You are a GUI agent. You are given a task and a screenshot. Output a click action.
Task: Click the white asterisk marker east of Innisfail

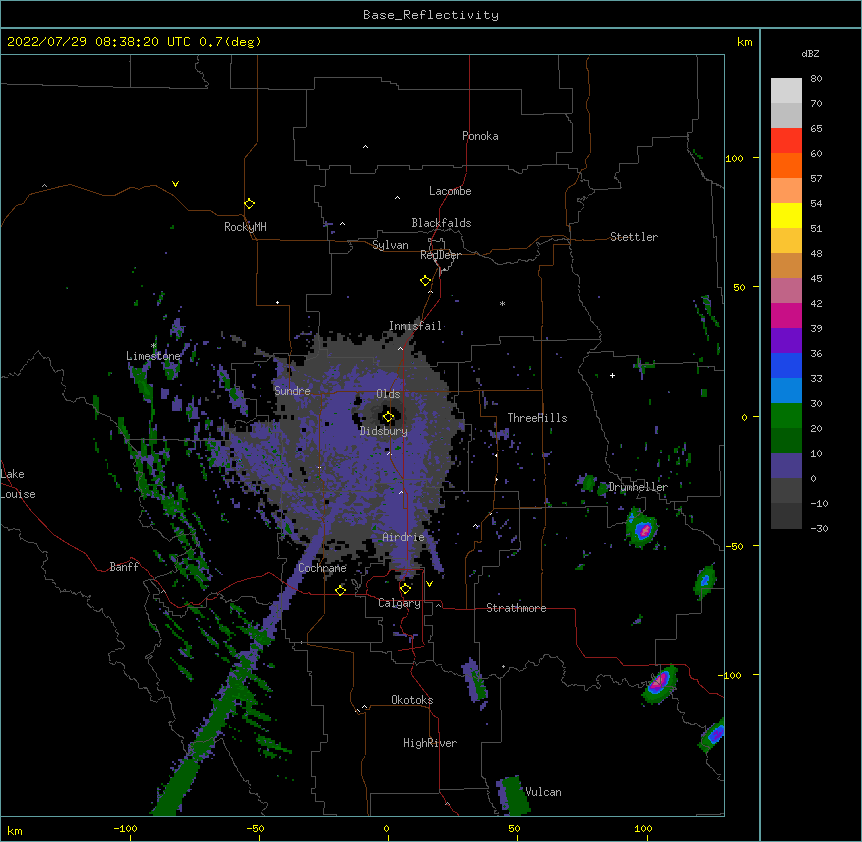[x=502, y=303]
